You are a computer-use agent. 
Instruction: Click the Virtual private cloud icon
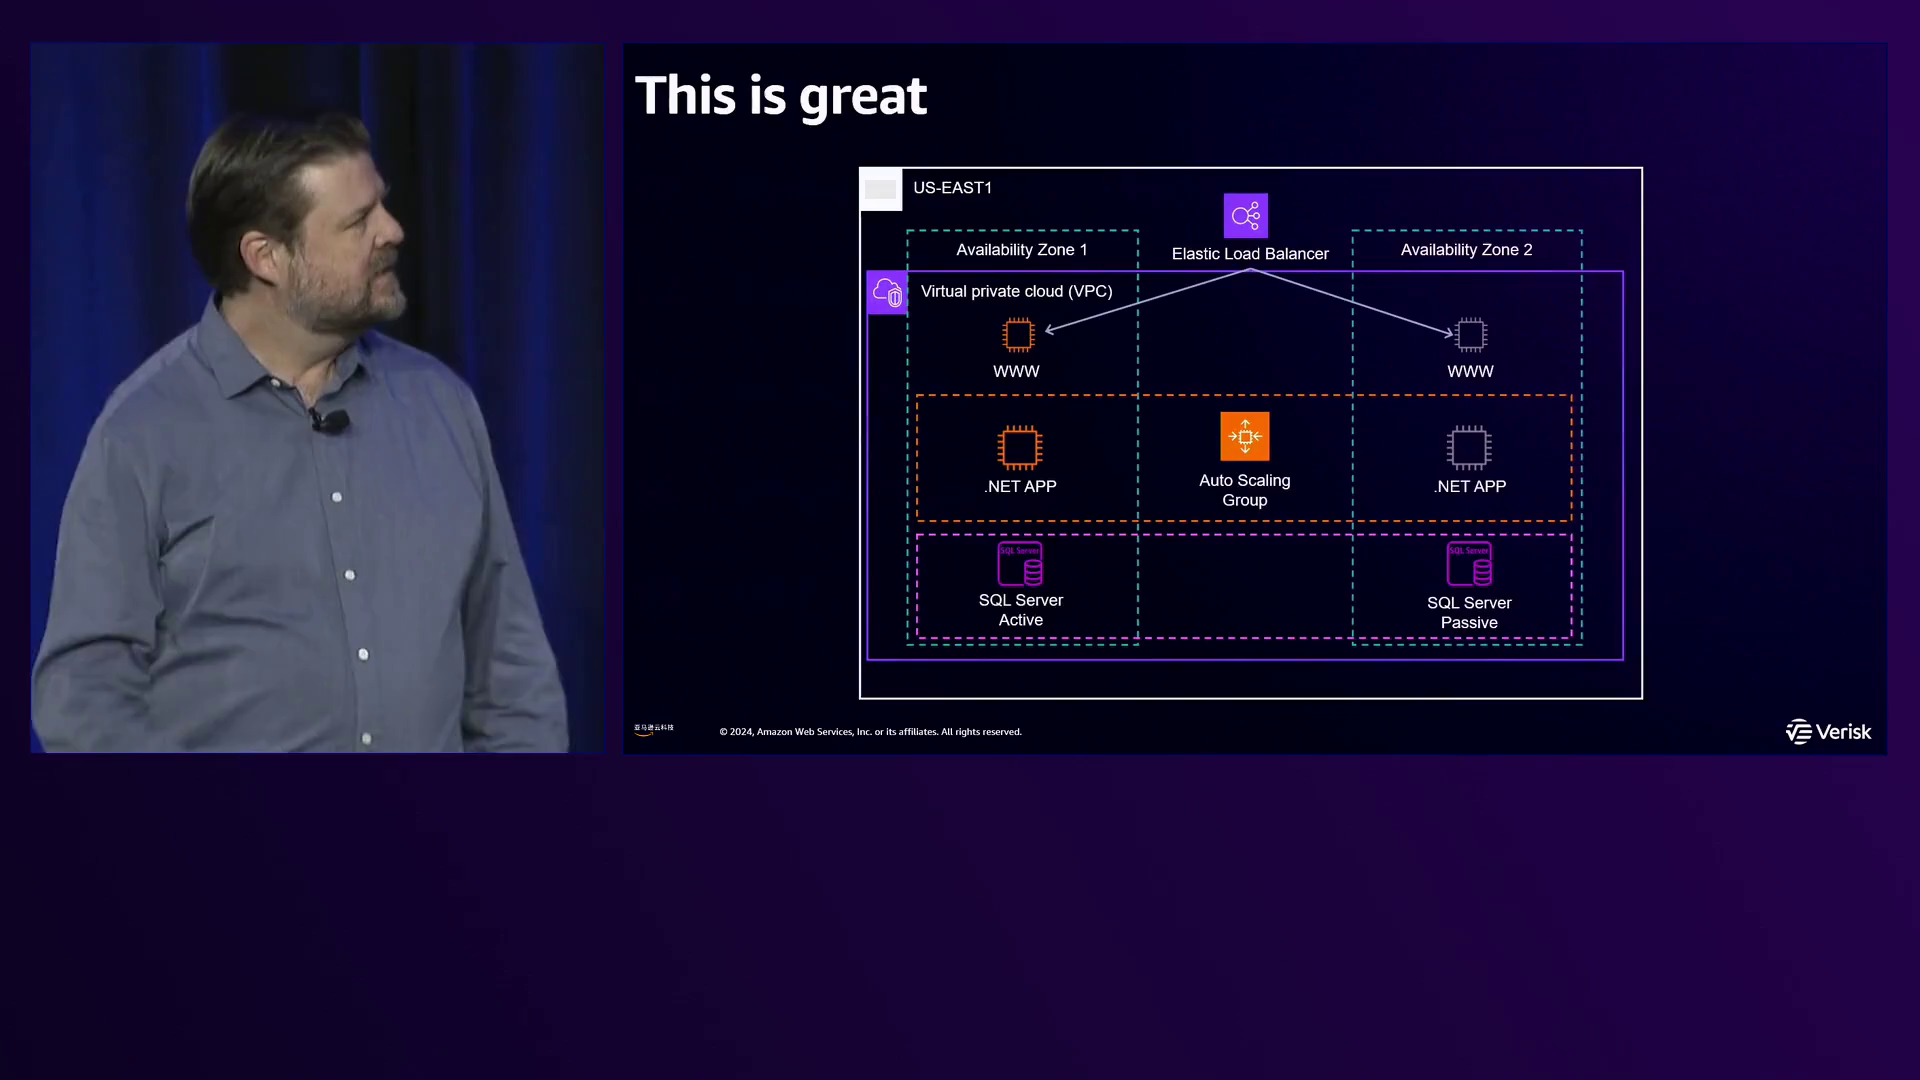tap(887, 293)
